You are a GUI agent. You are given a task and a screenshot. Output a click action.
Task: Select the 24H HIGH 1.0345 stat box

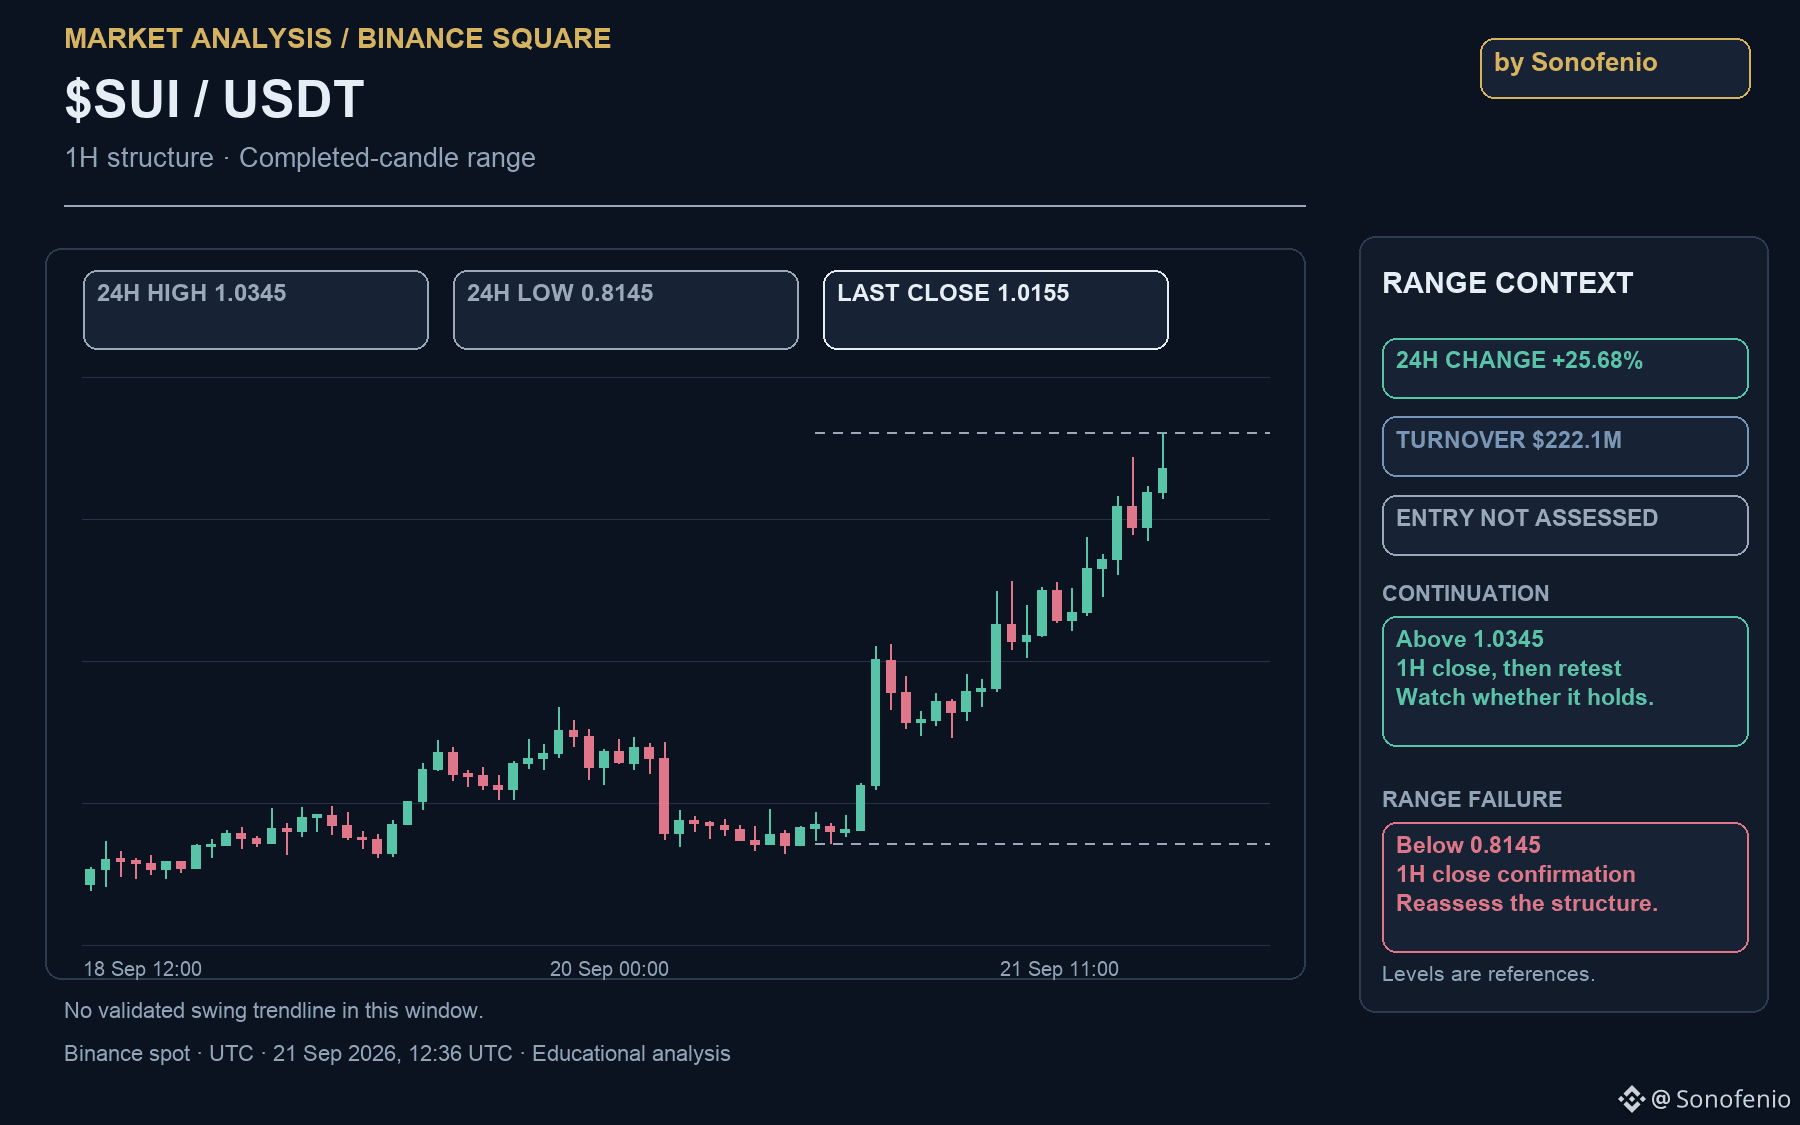tap(256, 310)
